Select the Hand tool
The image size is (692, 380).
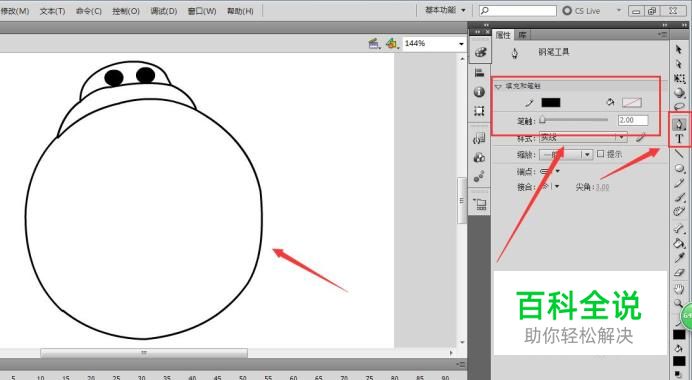679,289
